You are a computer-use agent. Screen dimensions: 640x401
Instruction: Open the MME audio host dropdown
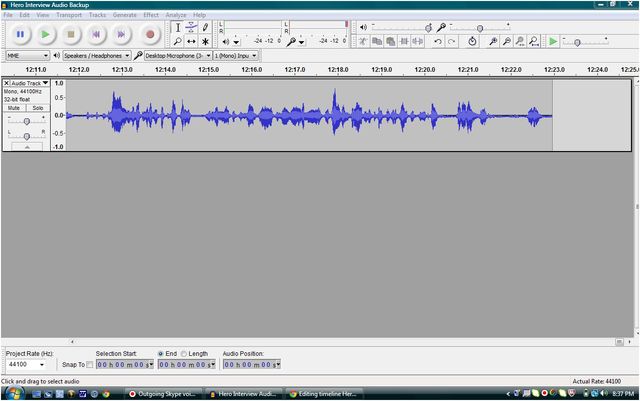[27, 56]
